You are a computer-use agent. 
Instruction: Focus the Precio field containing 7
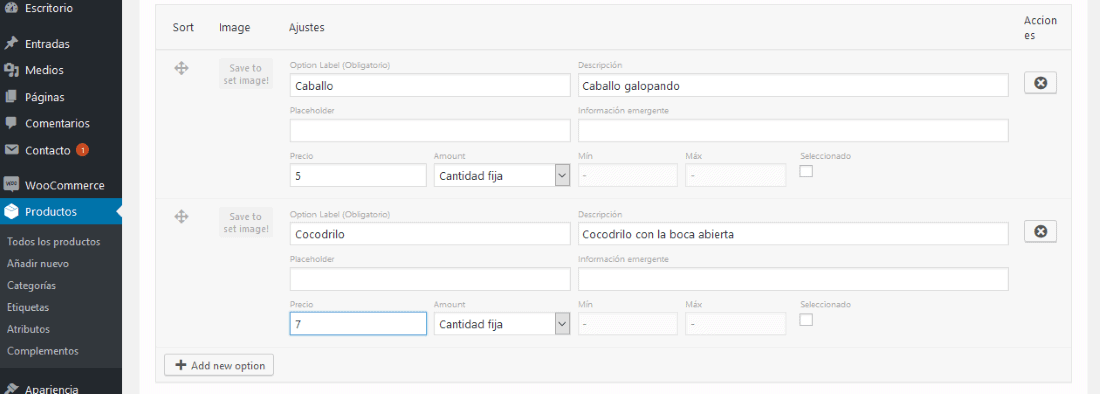point(358,324)
